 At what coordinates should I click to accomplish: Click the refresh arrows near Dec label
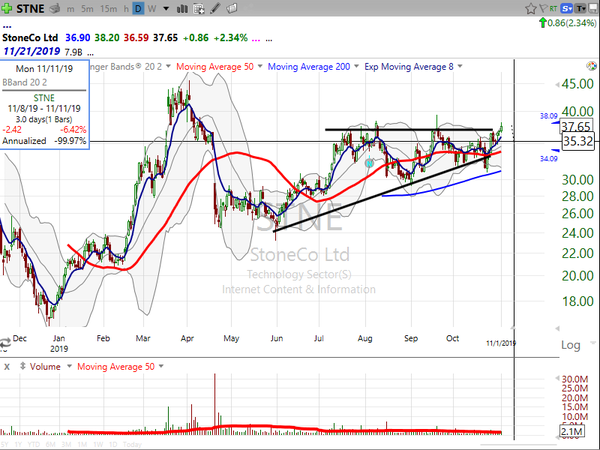tap(5, 343)
